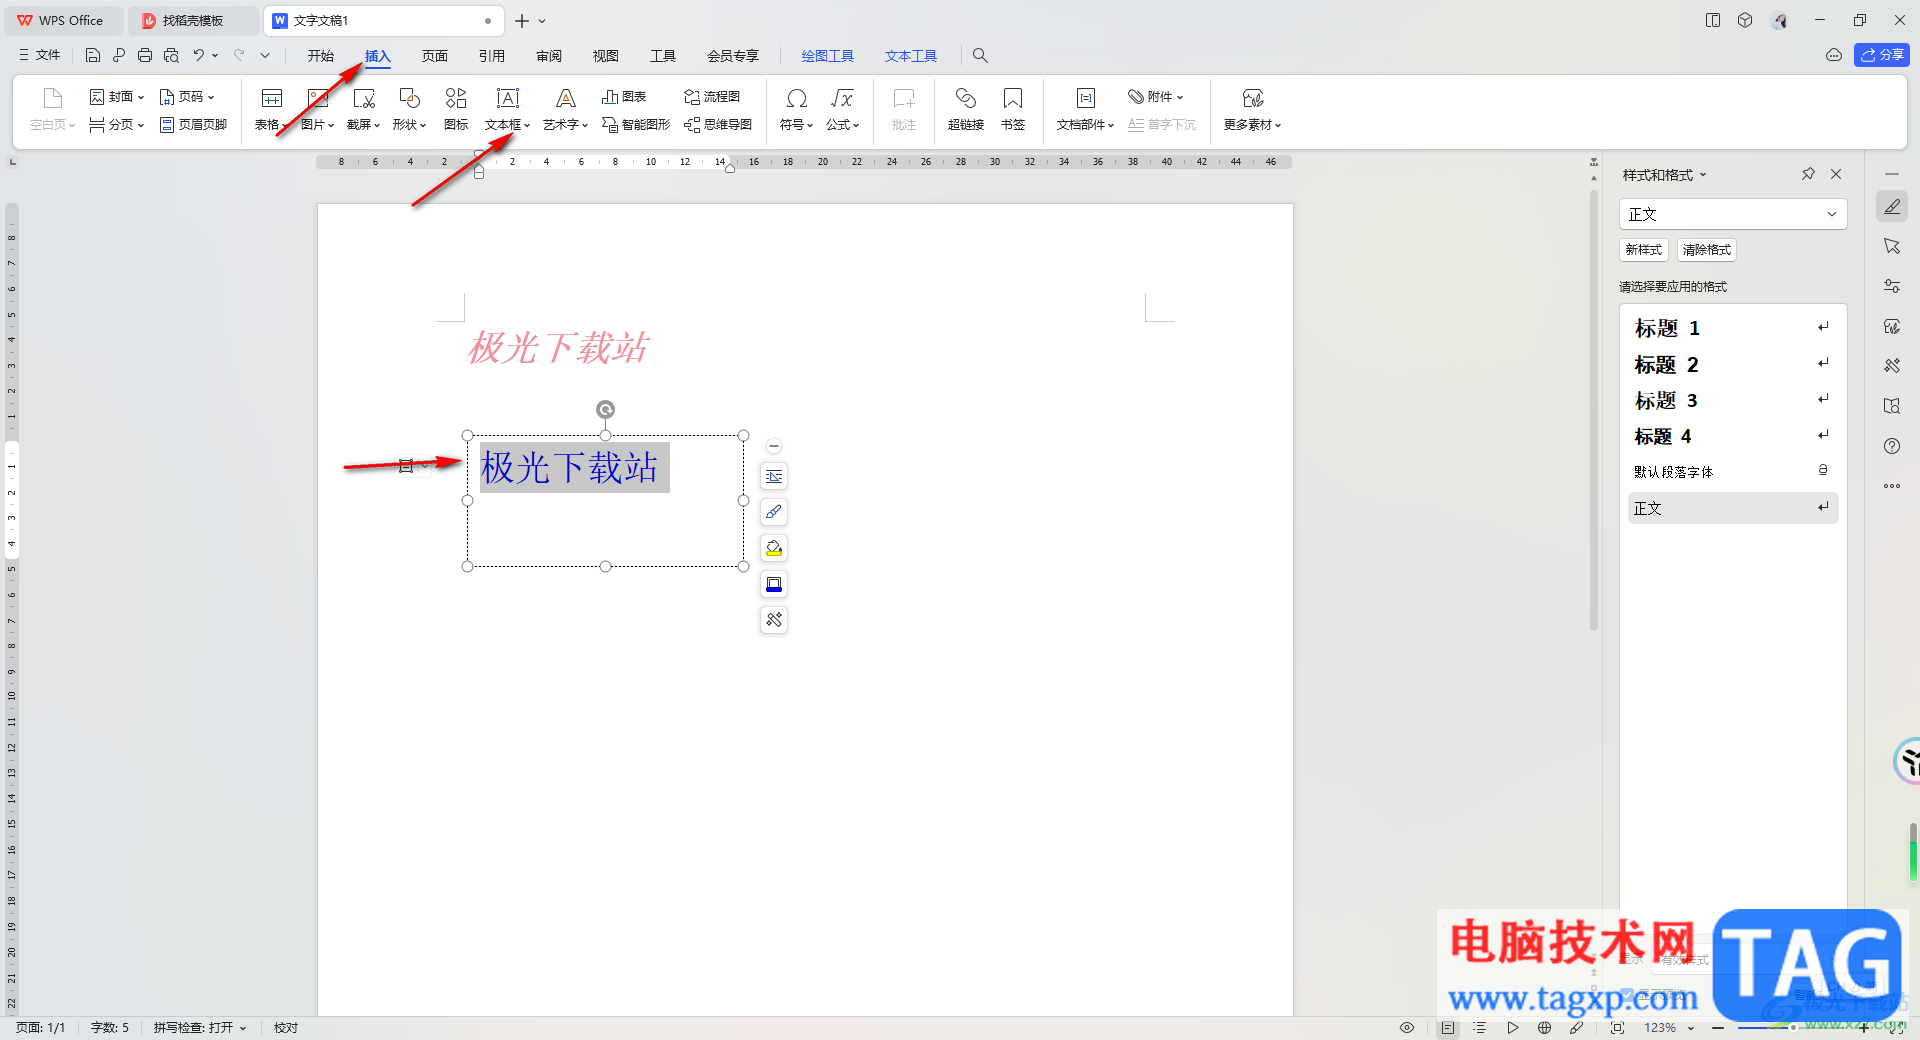The height and width of the screenshot is (1040, 1920).
Task: Switch to the 引用 ribbon tab
Action: [x=492, y=56]
